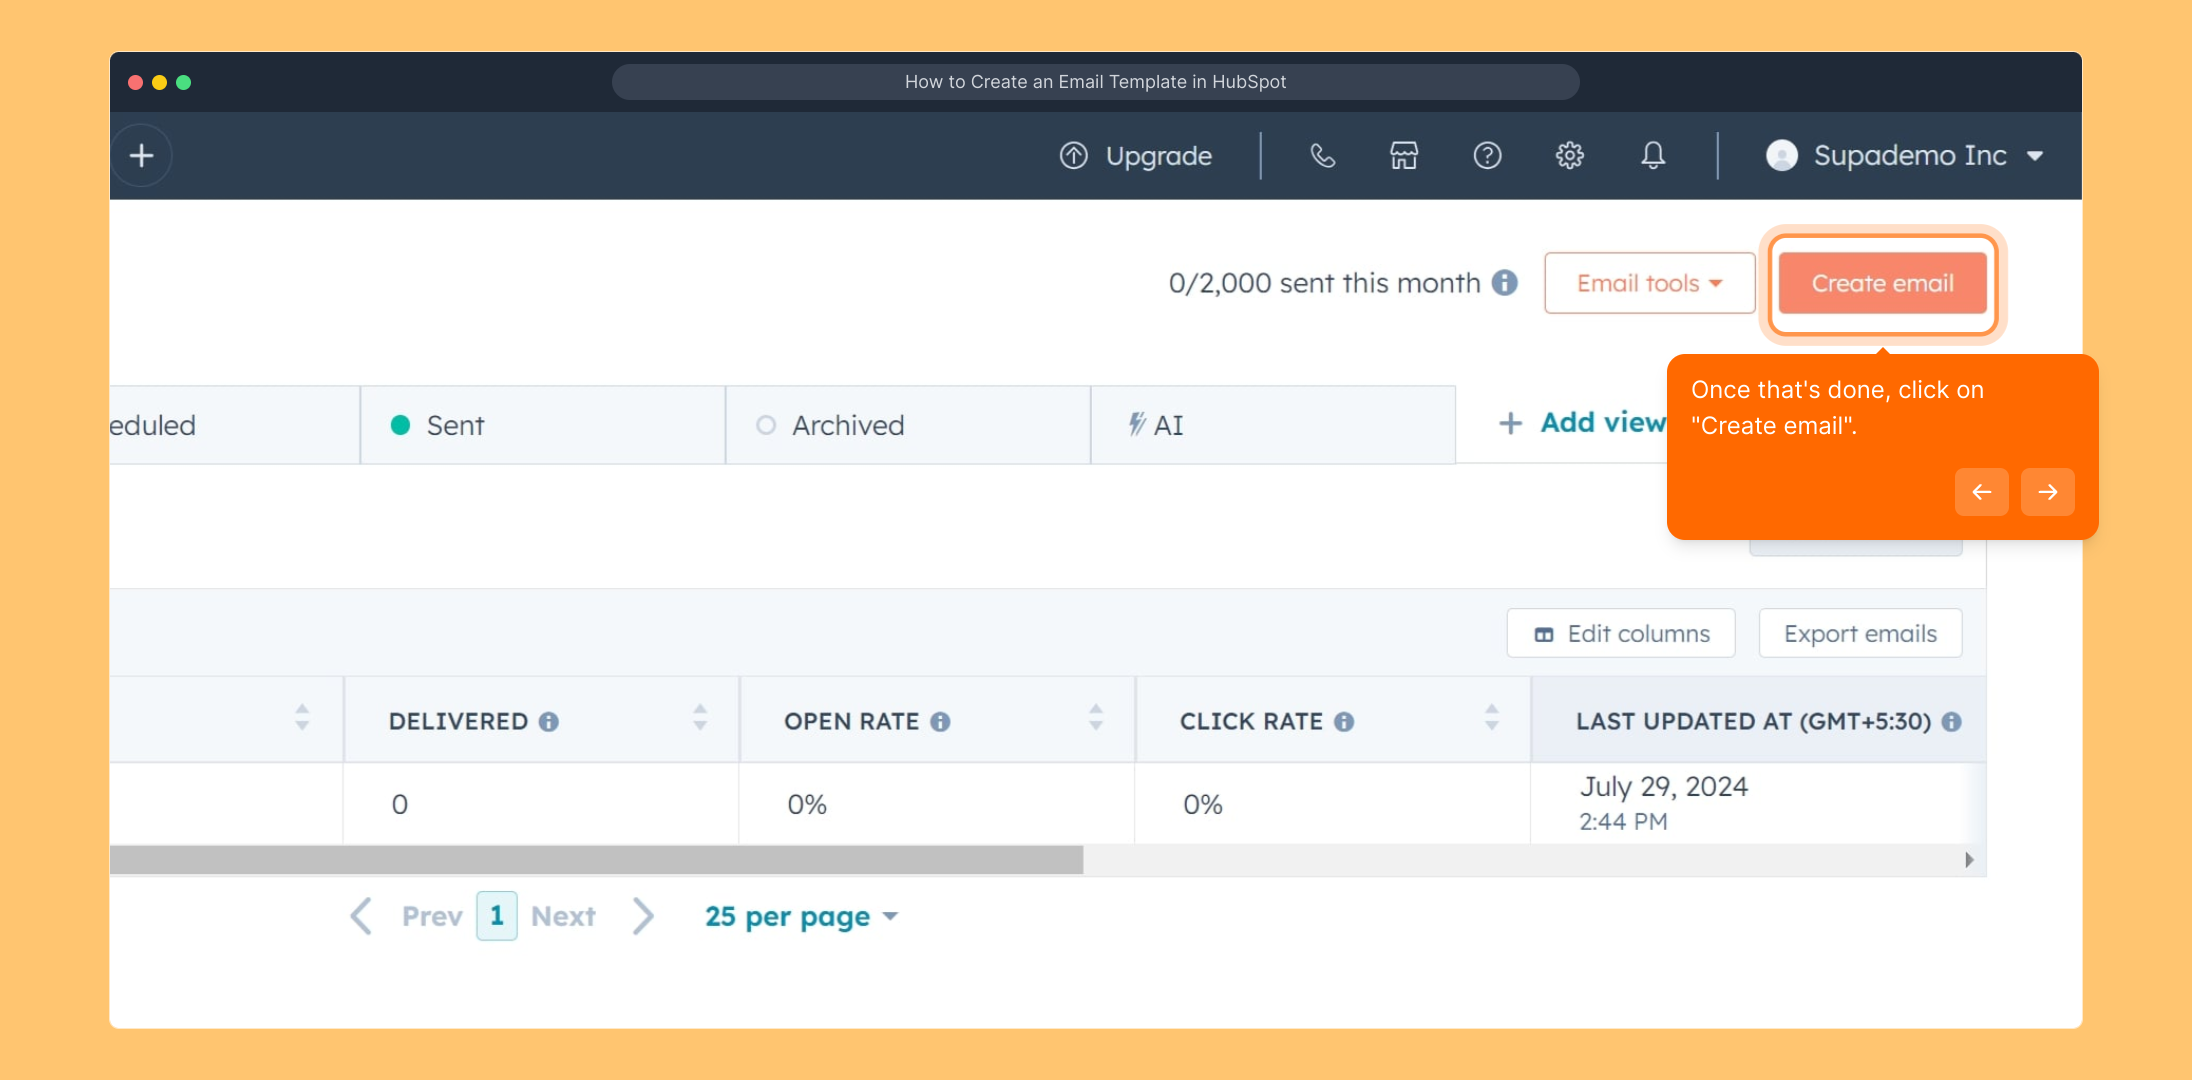Switch to the Sent tab

455,426
